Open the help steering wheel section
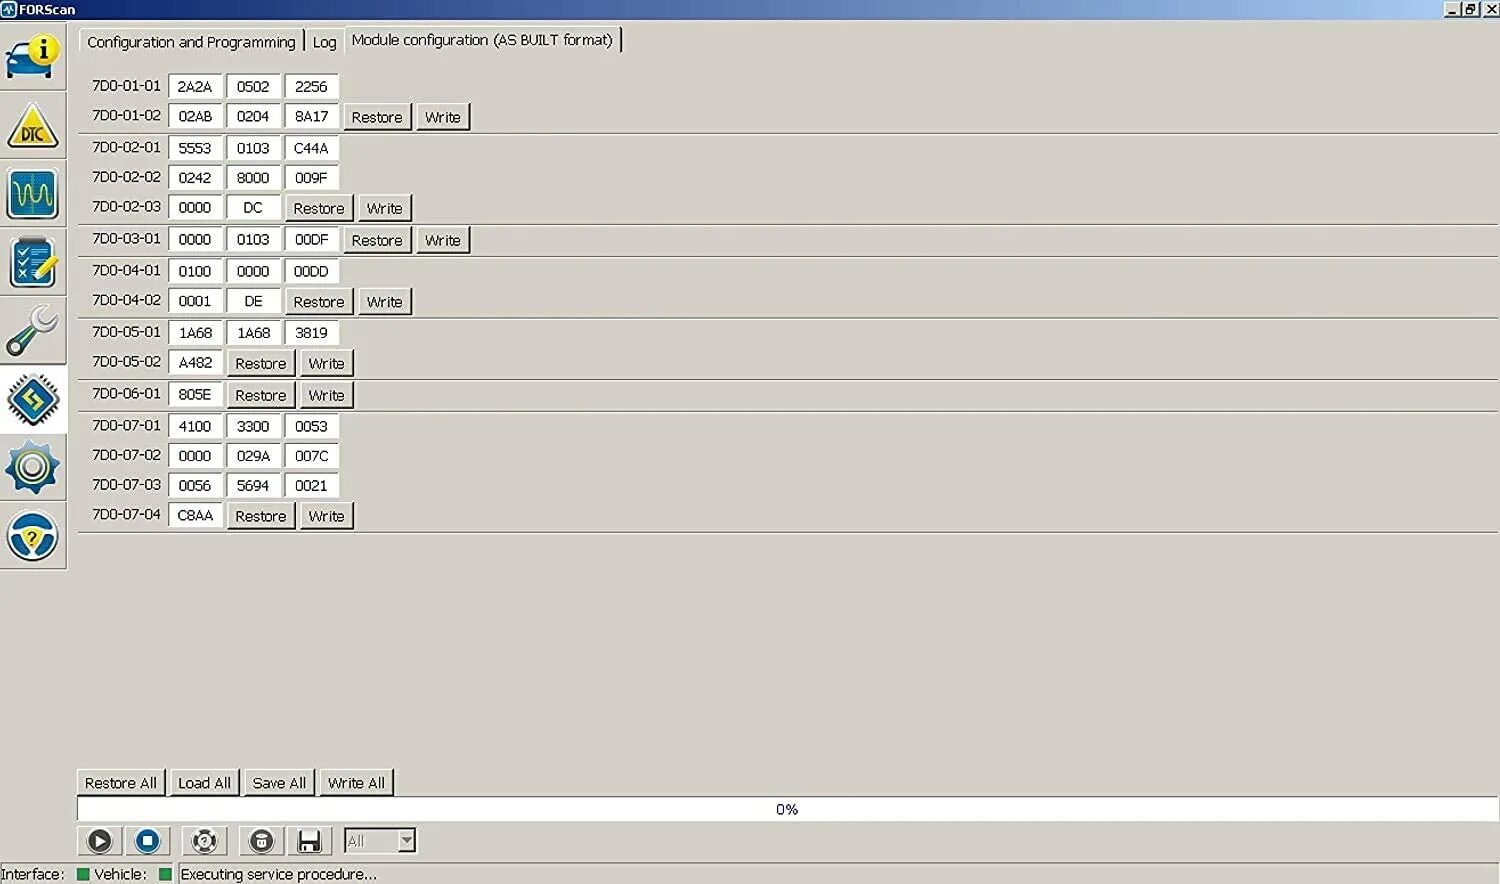The width and height of the screenshot is (1500, 884). [x=33, y=536]
